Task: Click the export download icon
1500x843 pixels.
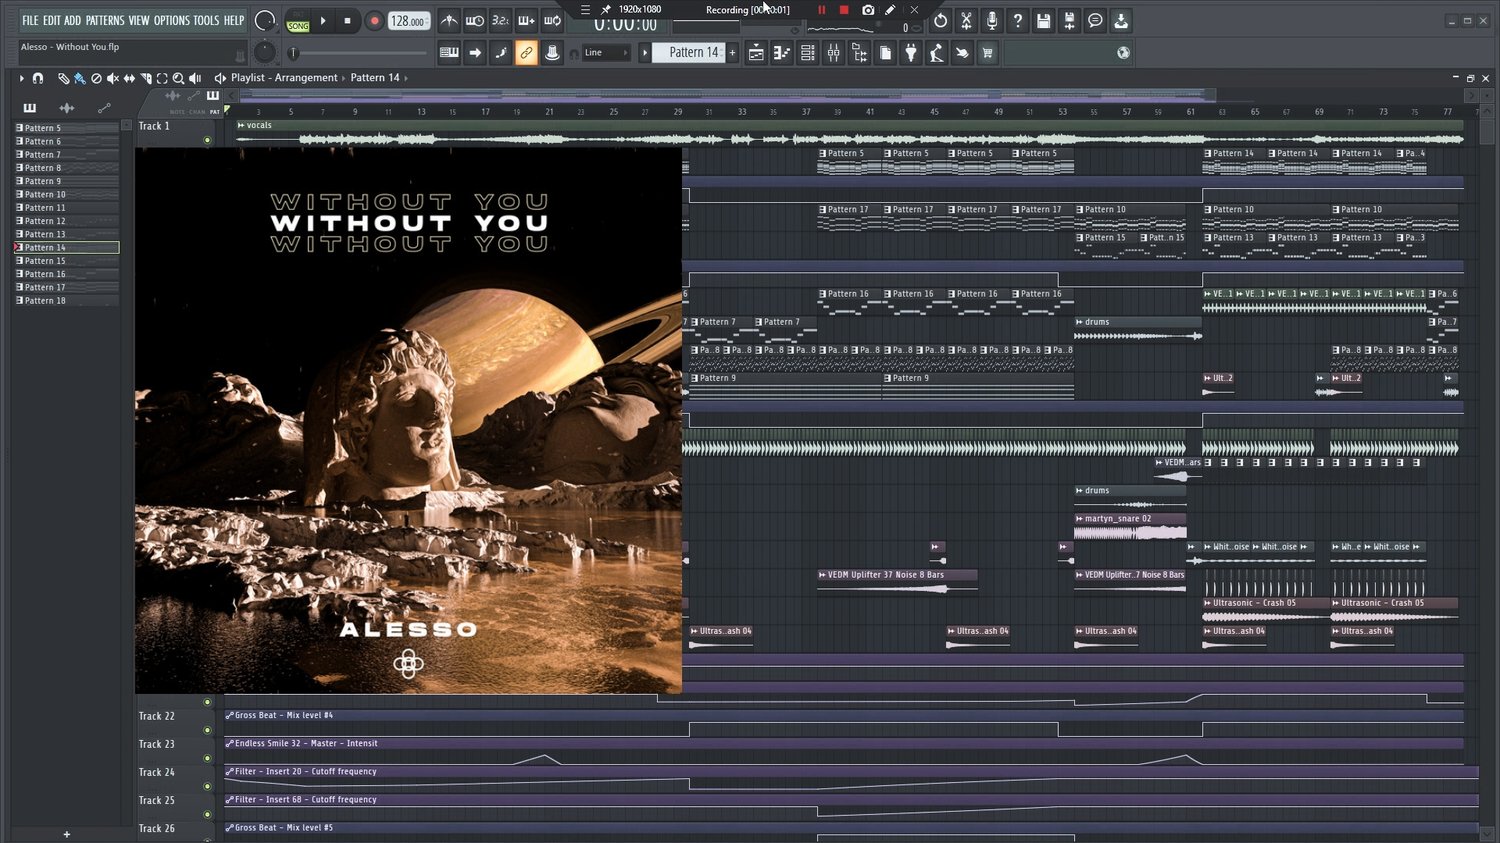Action: (x=1121, y=20)
